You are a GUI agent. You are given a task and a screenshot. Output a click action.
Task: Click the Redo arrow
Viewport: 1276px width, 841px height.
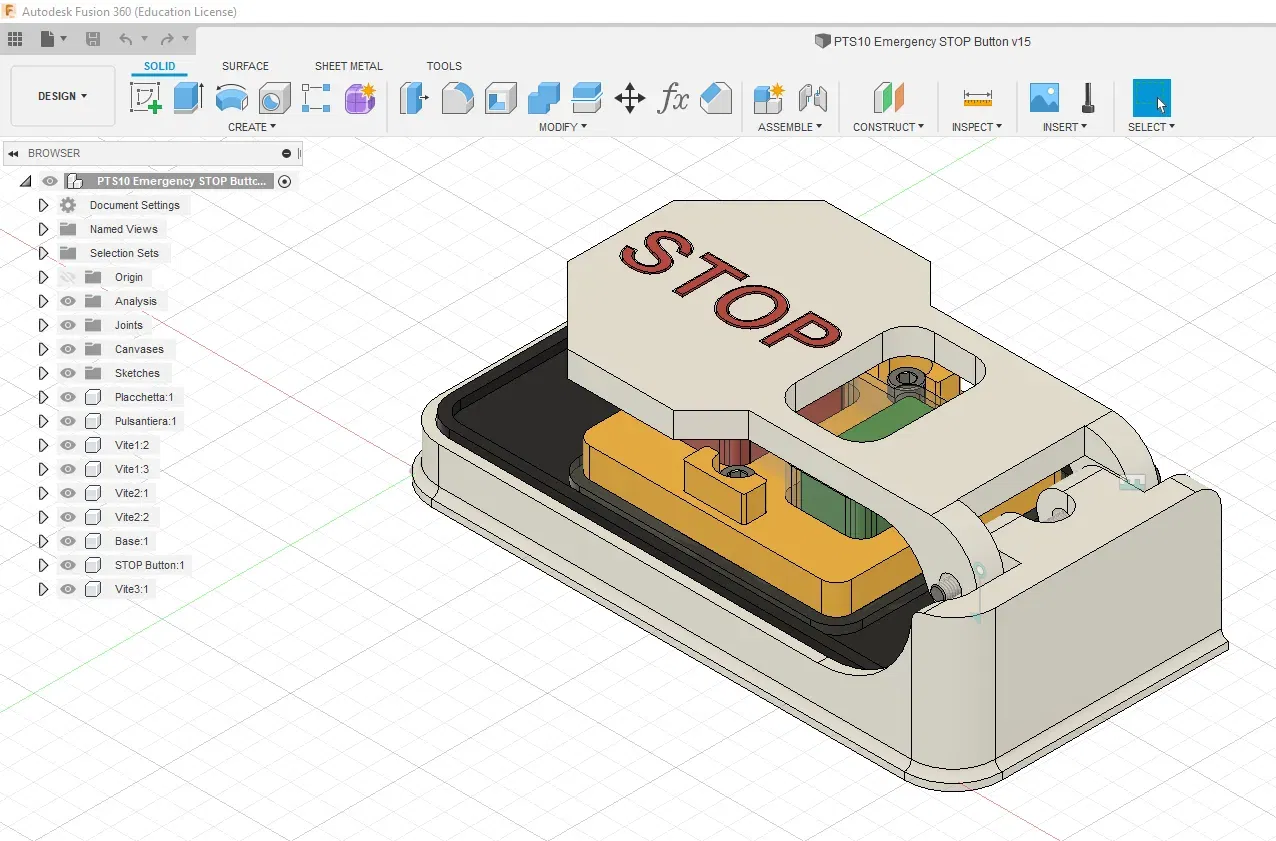pos(167,40)
